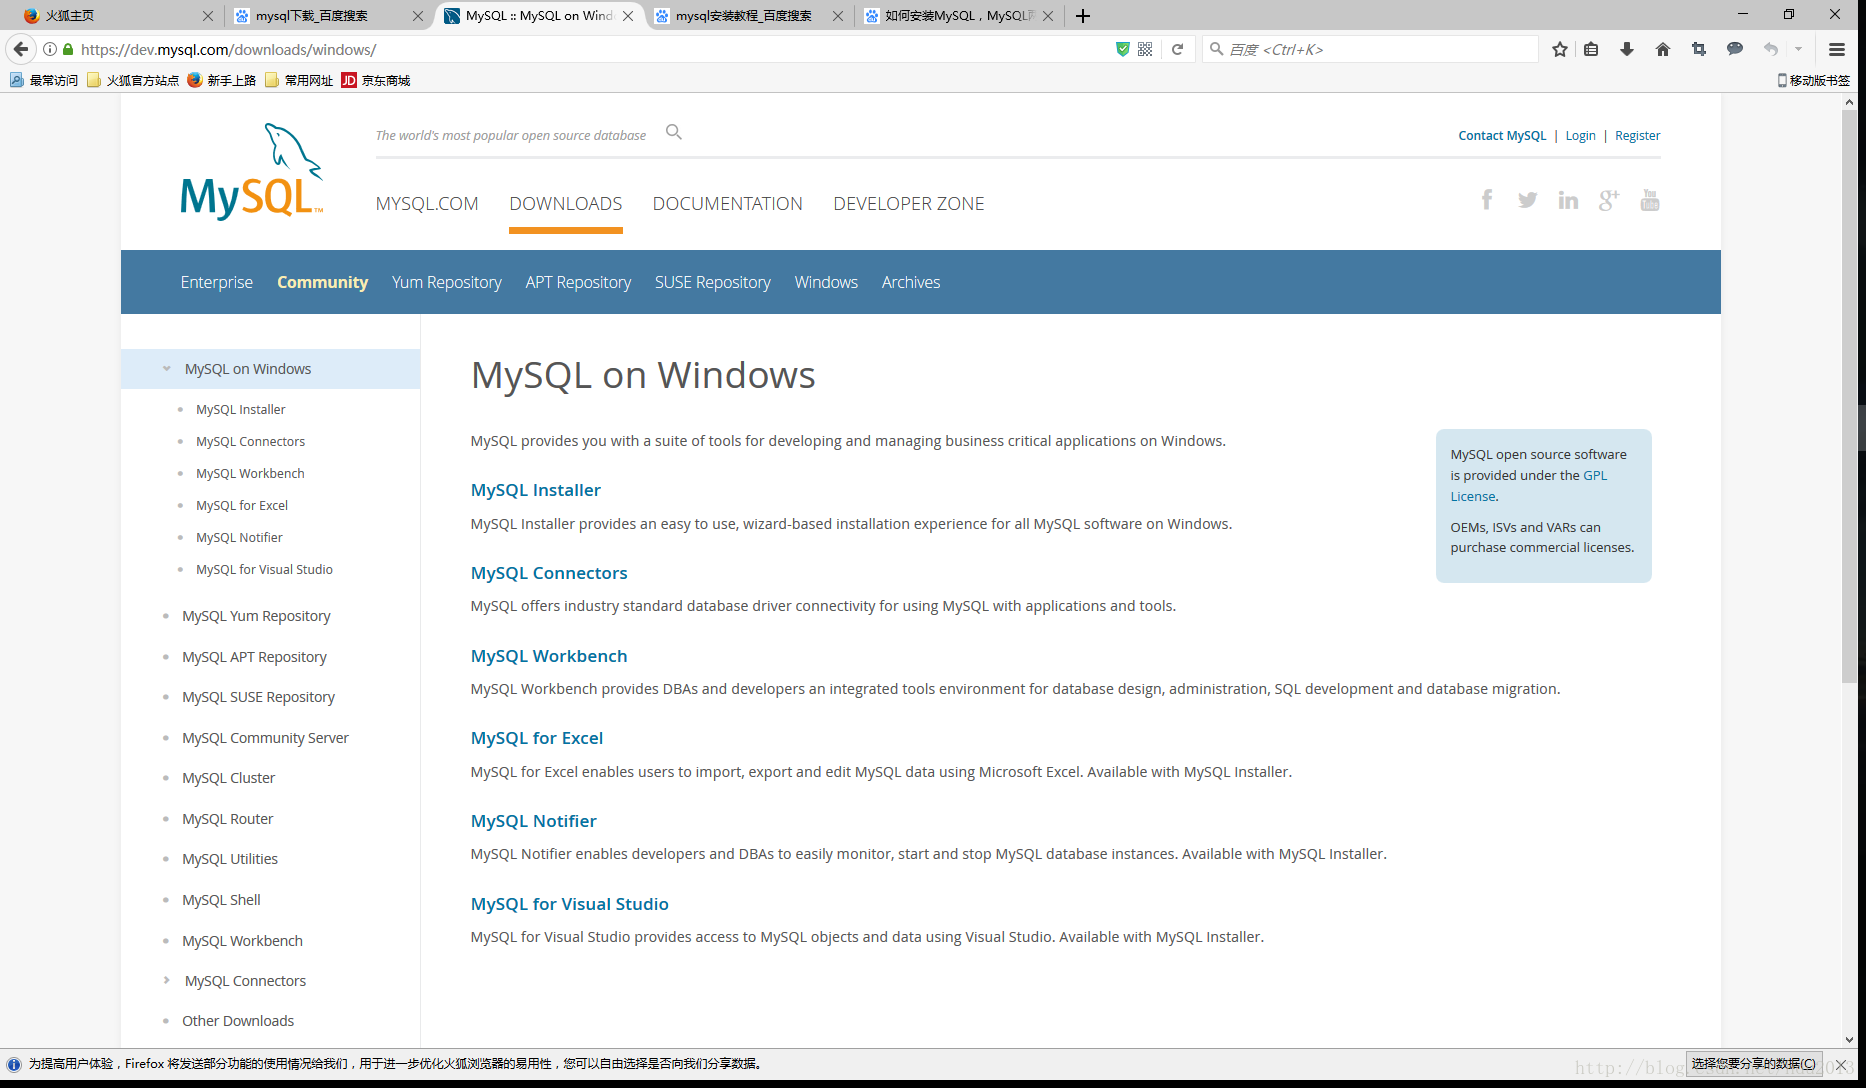
Task: Click the MySQL for Excel heading link
Action: pyautogui.click(x=536, y=738)
